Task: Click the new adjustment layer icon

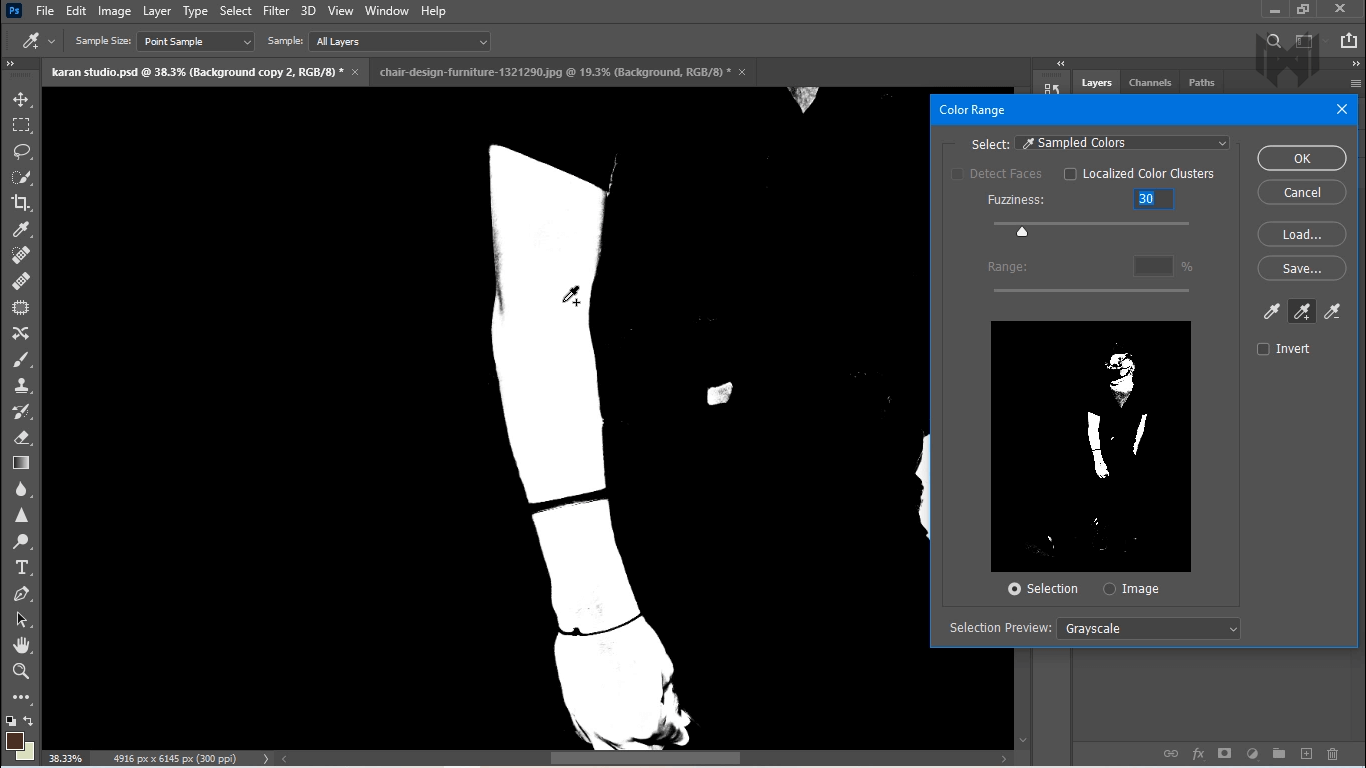Action: coord(1252,754)
